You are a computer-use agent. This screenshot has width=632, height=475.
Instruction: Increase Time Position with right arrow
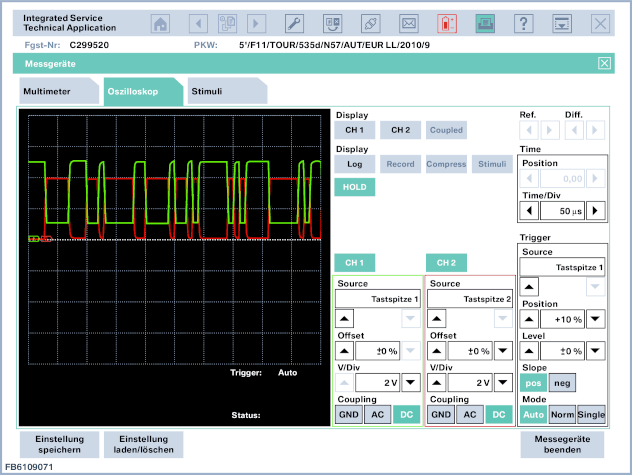click(595, 178)
